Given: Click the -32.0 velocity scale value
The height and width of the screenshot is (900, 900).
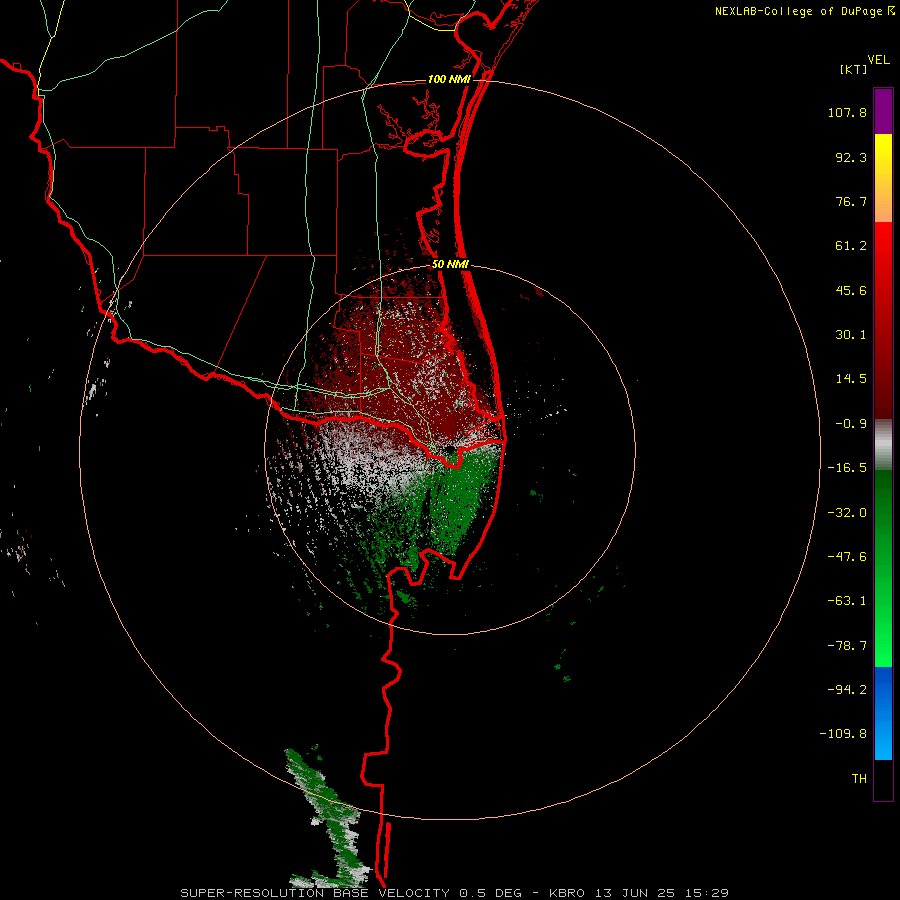Looking at the screenshot, I should 847,513.
